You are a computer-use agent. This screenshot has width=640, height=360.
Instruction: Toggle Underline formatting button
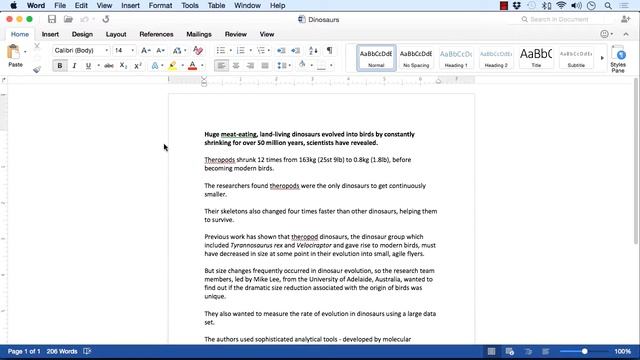point(88,66)
